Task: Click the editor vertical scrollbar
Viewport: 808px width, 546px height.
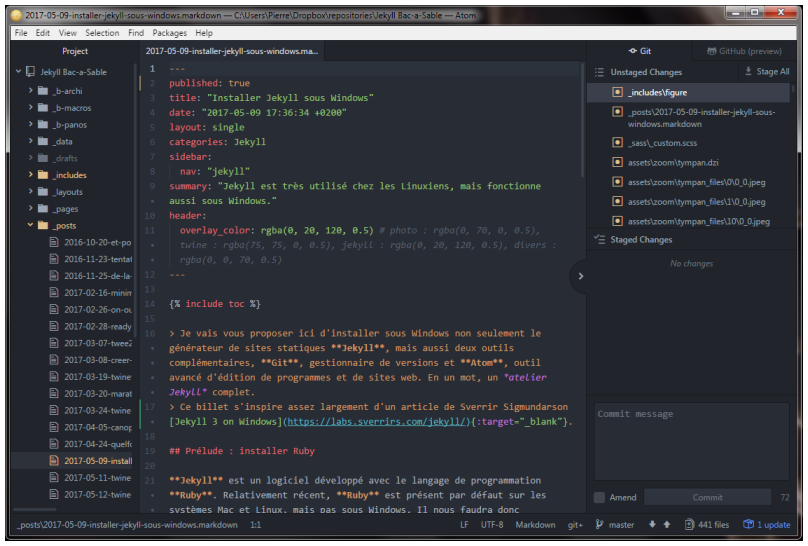Action: point(582,121)
